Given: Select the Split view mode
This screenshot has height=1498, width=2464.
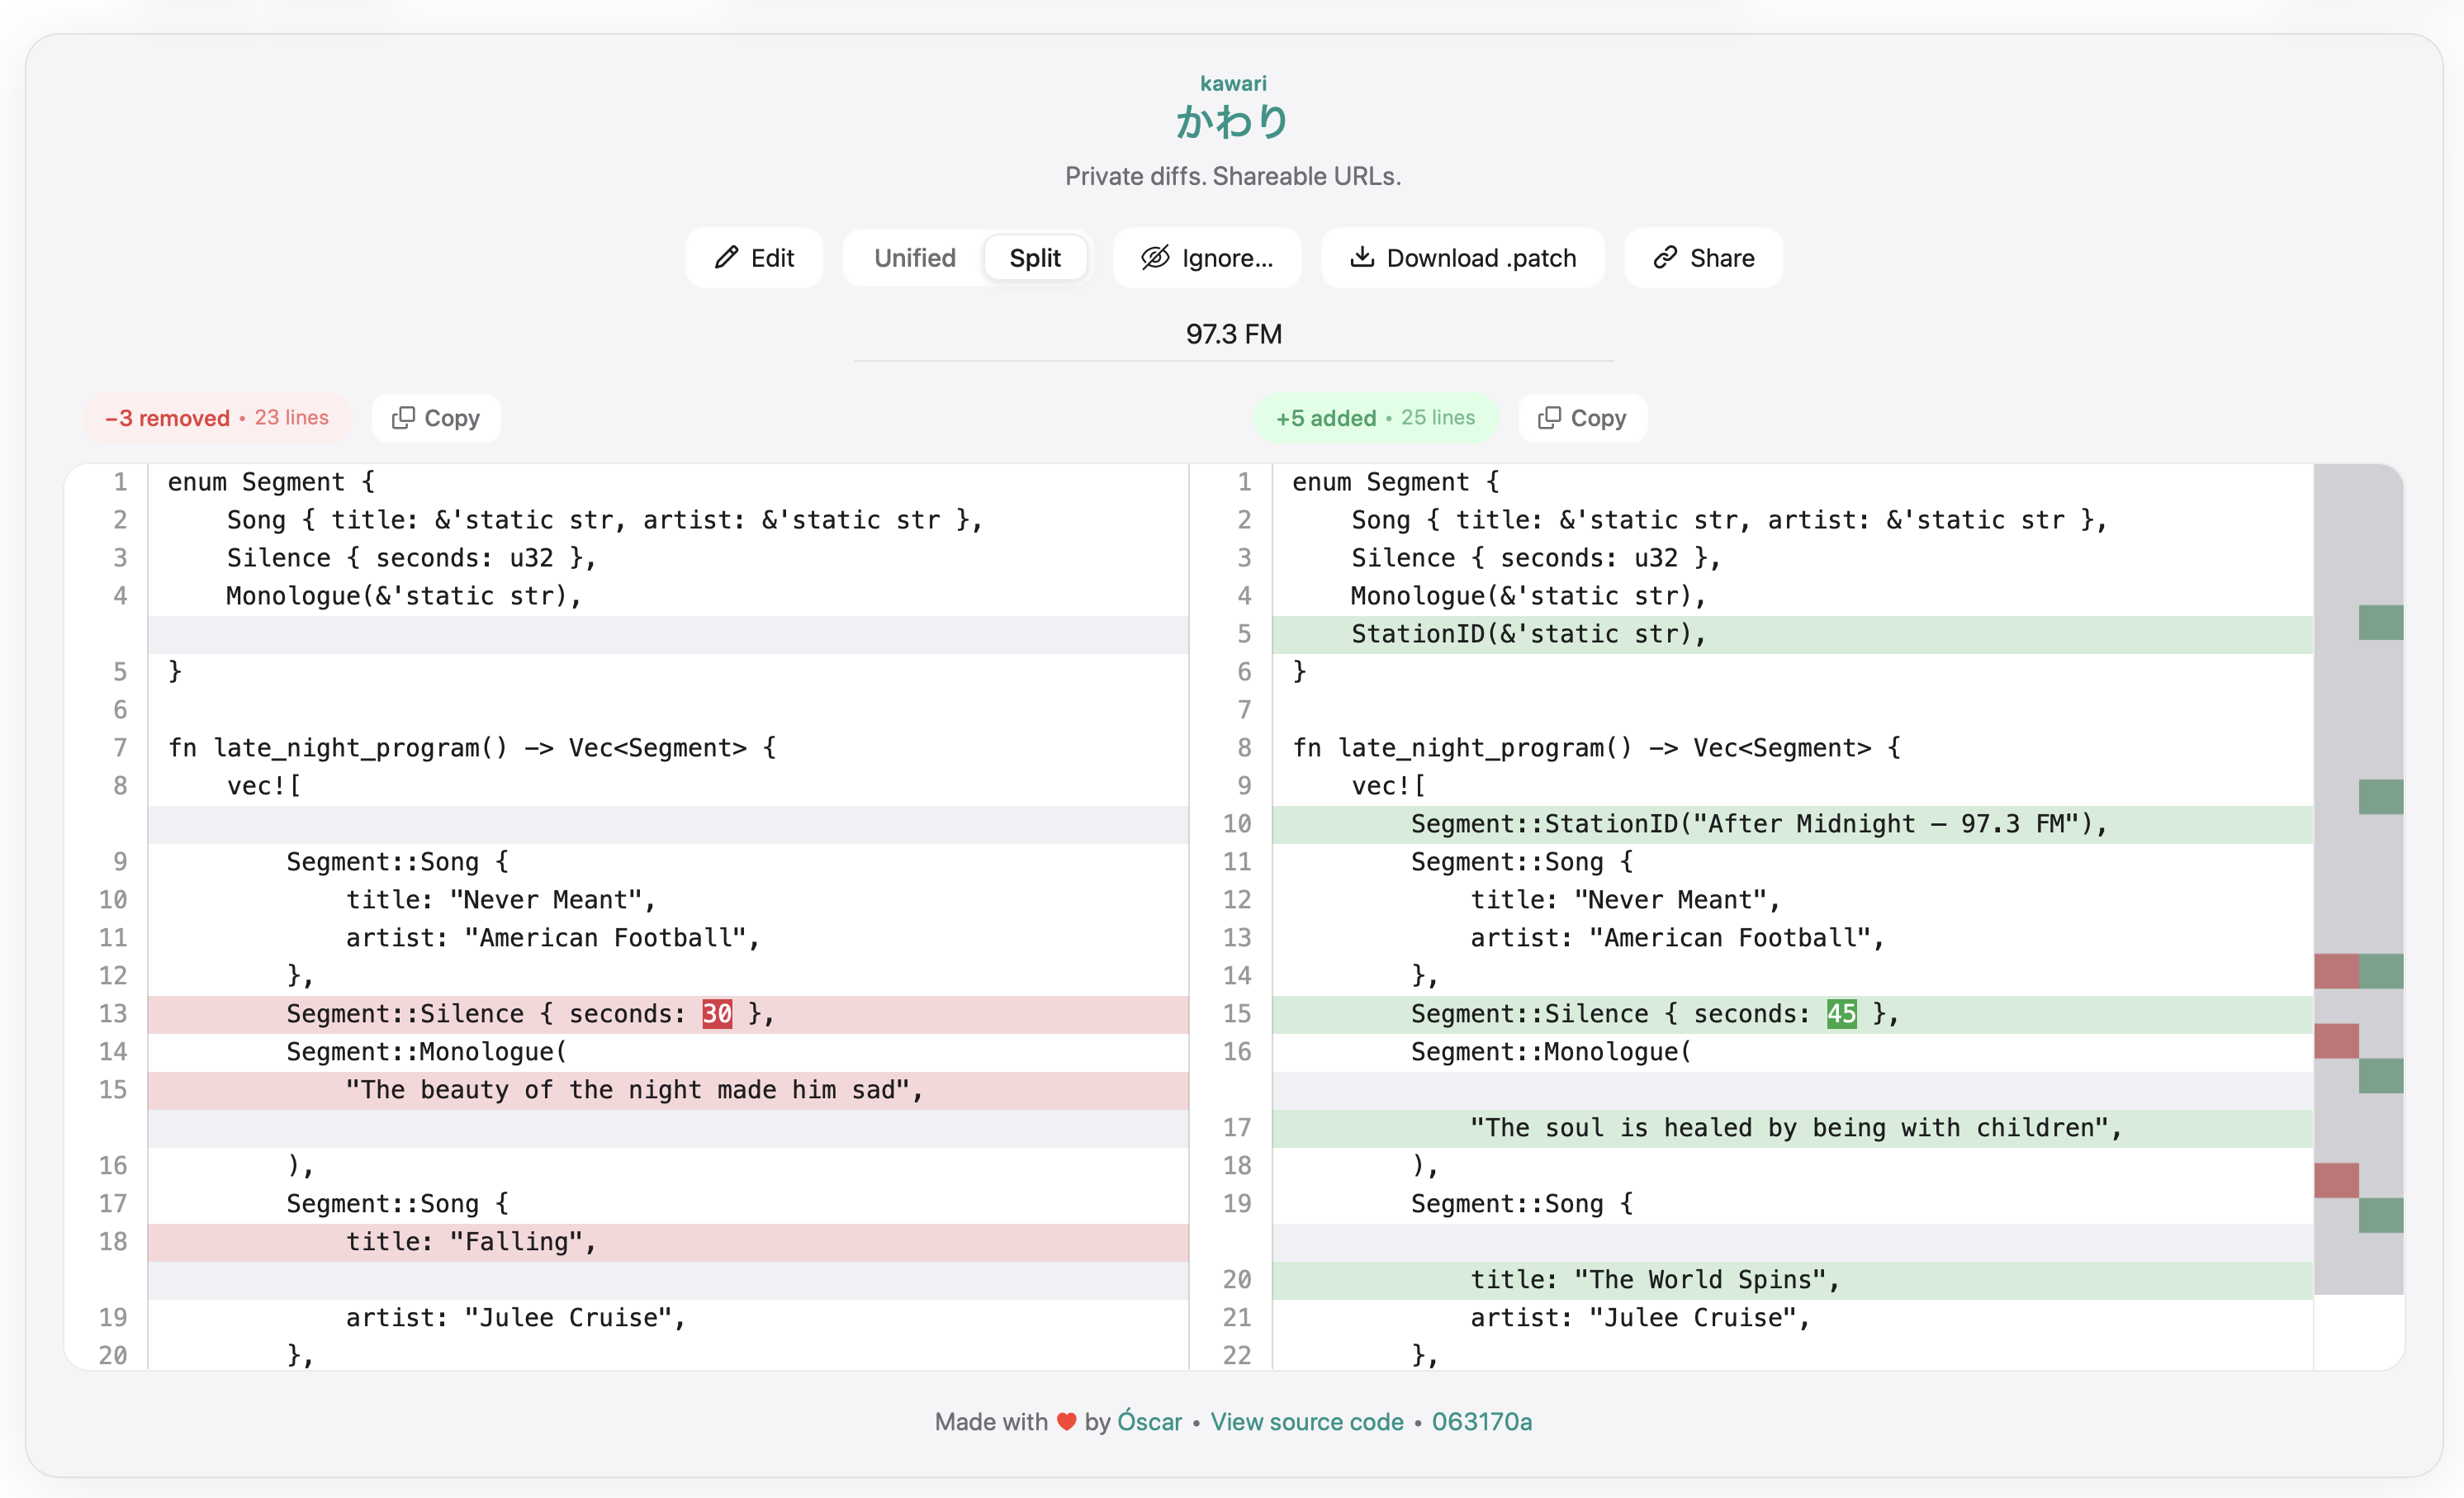Looking at the screenshot, I should [x=1035, y=258].
